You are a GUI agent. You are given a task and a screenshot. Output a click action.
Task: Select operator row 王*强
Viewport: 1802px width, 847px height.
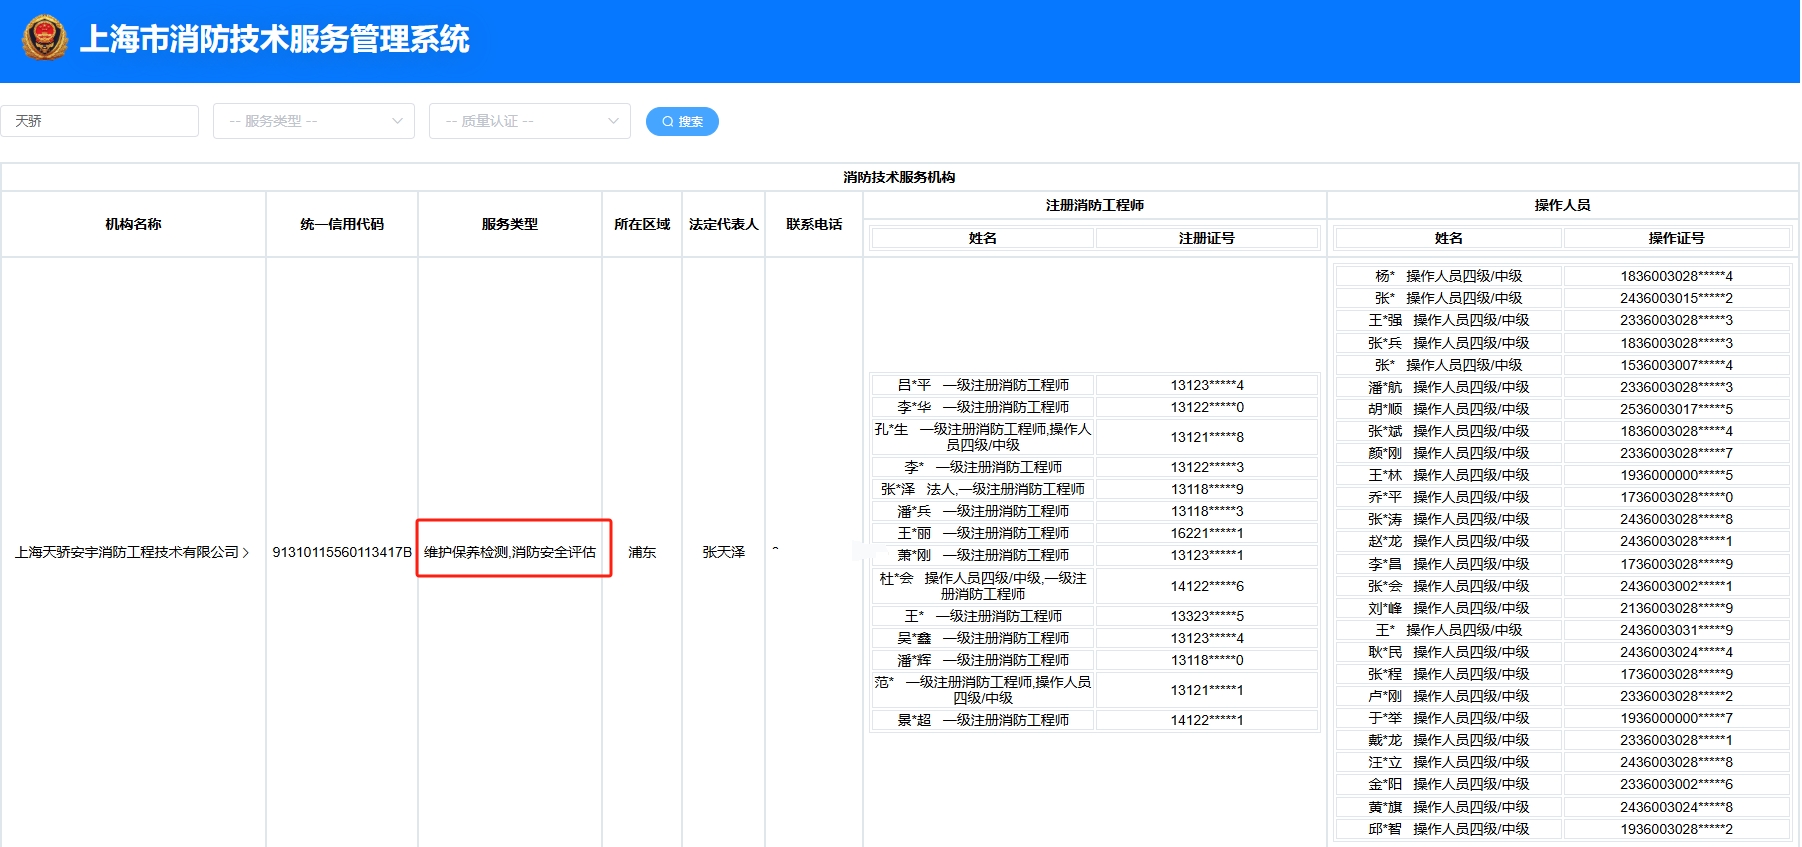(x=1448, y=320)
